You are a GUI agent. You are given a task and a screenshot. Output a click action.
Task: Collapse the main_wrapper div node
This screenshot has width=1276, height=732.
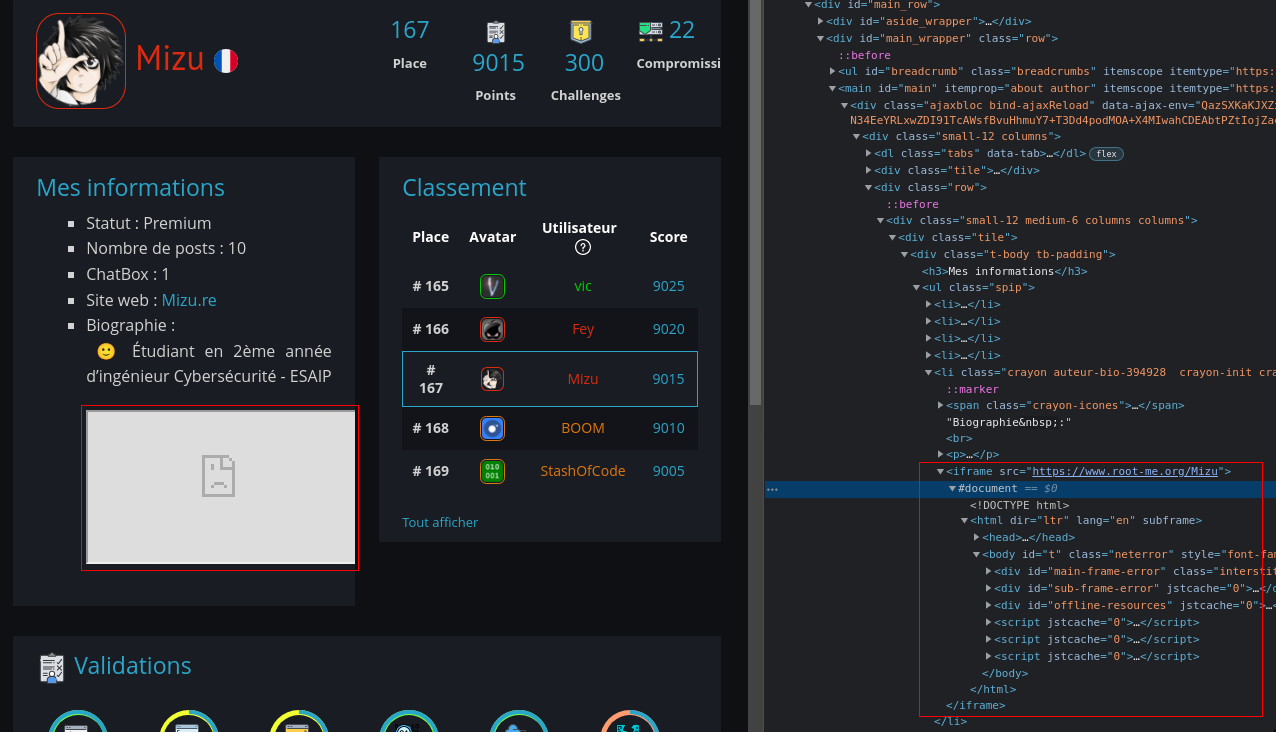821,38
